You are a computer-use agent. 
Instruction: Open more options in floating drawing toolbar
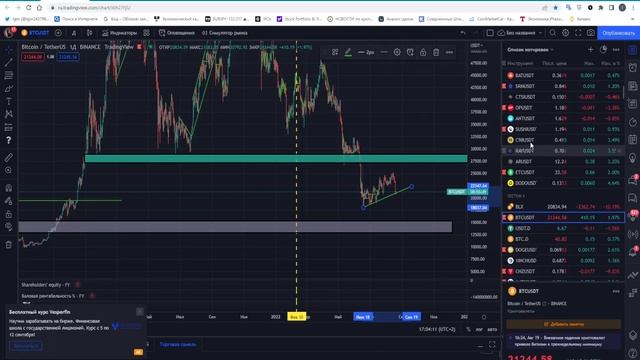click(x=449, y=52)
